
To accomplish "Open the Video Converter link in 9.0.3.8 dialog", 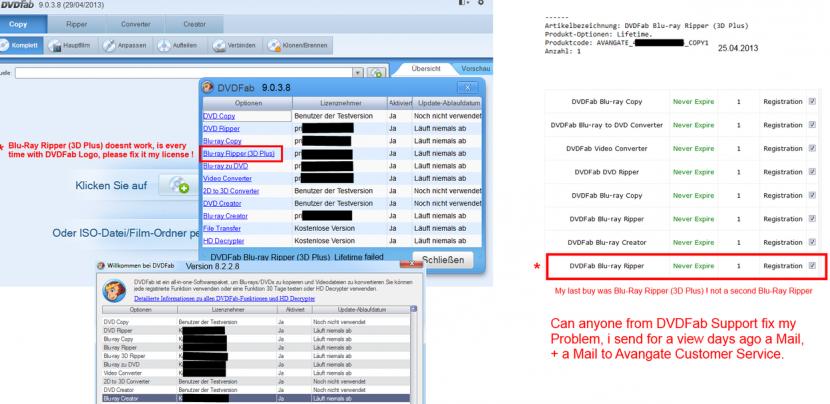I will 228,178.
